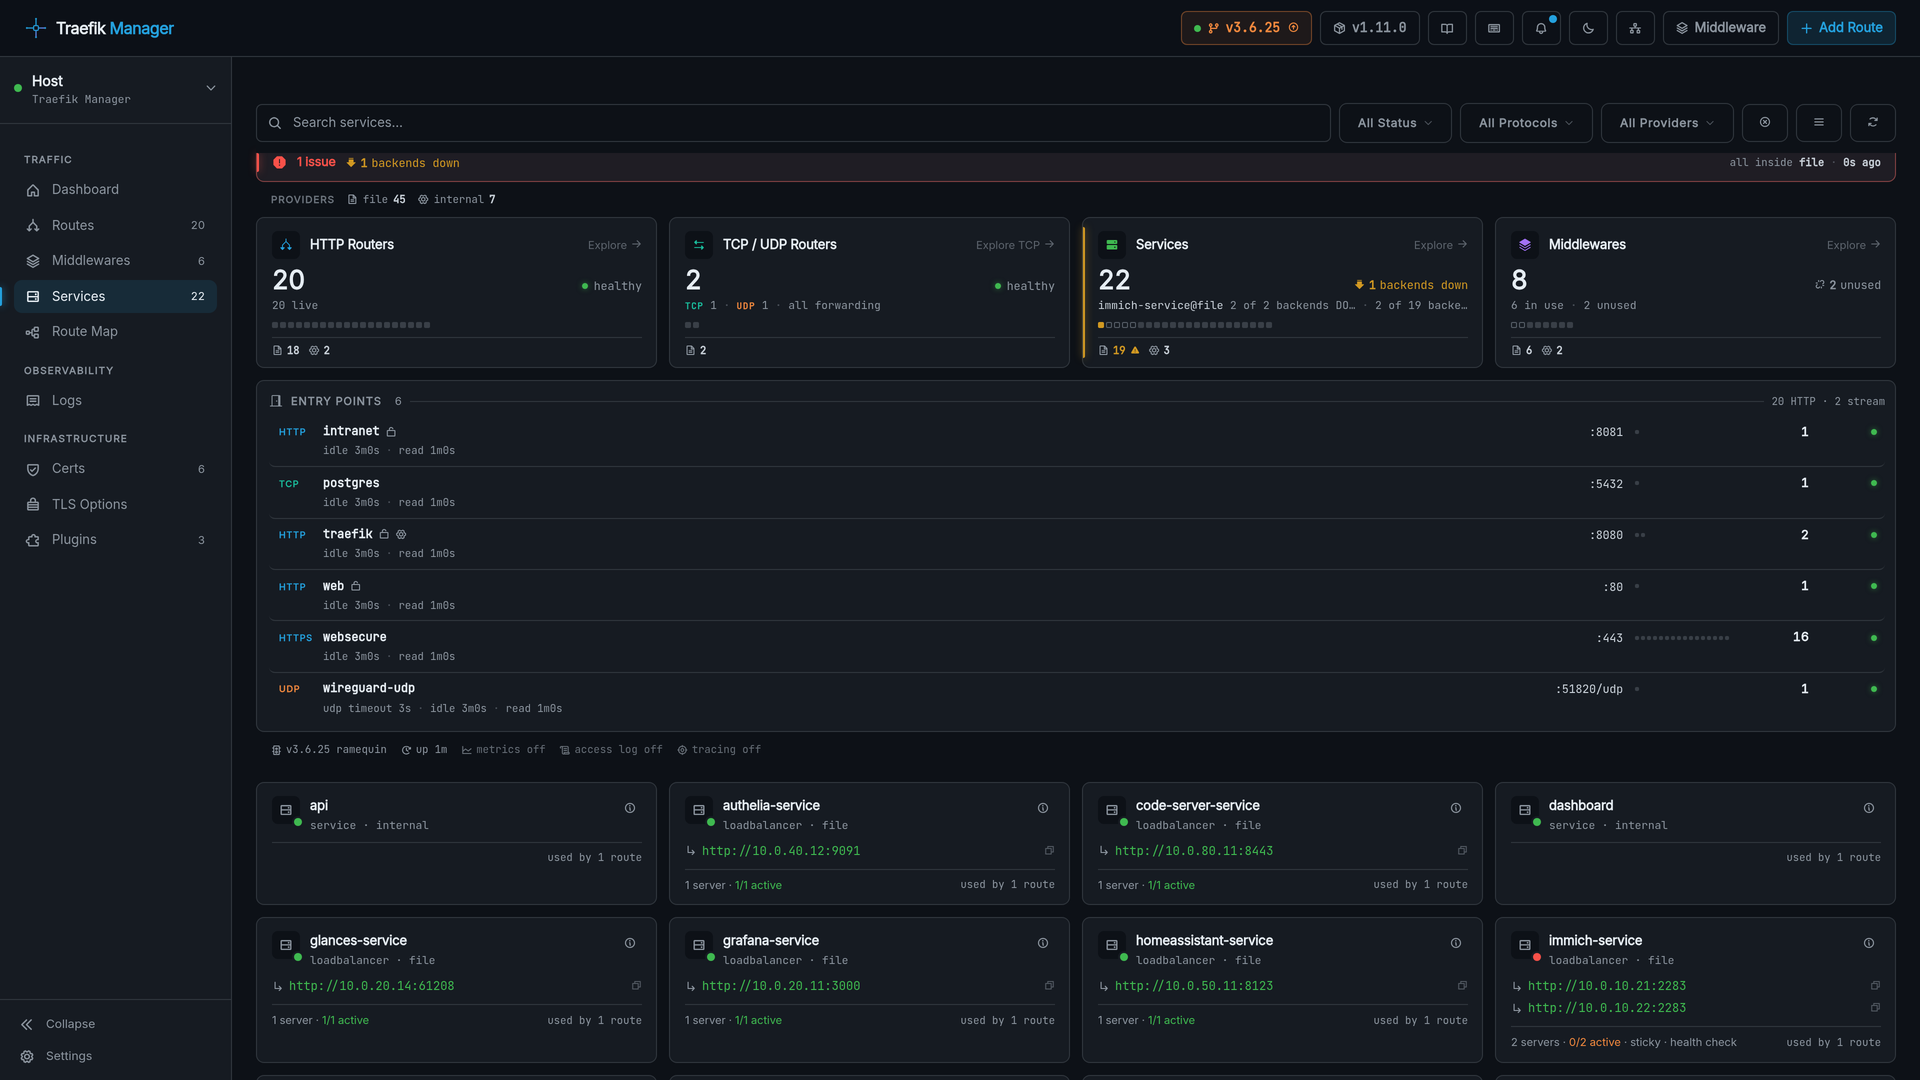Click the Traefik Manager logo
Image resolution: width=1920 pixels, height=1080 pixels.
pos(100,28)
